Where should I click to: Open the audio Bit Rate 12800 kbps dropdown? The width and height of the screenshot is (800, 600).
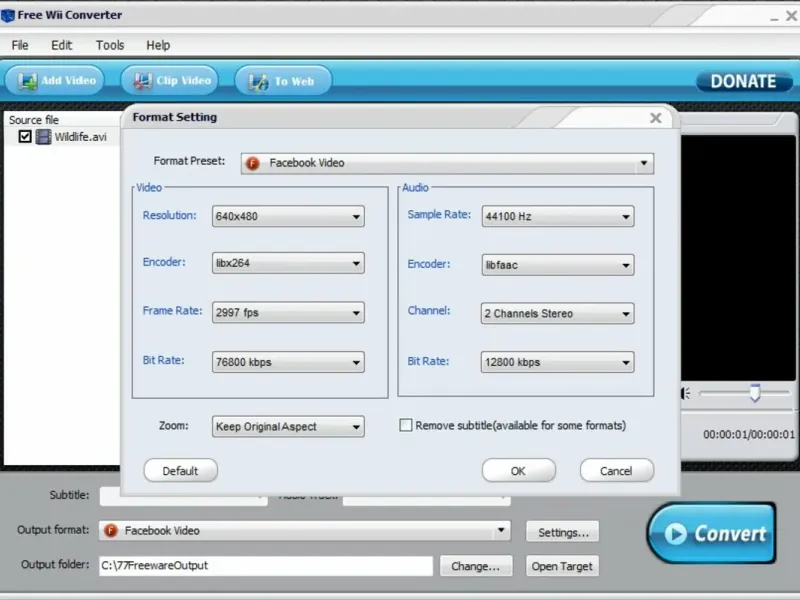coord(558,362)
